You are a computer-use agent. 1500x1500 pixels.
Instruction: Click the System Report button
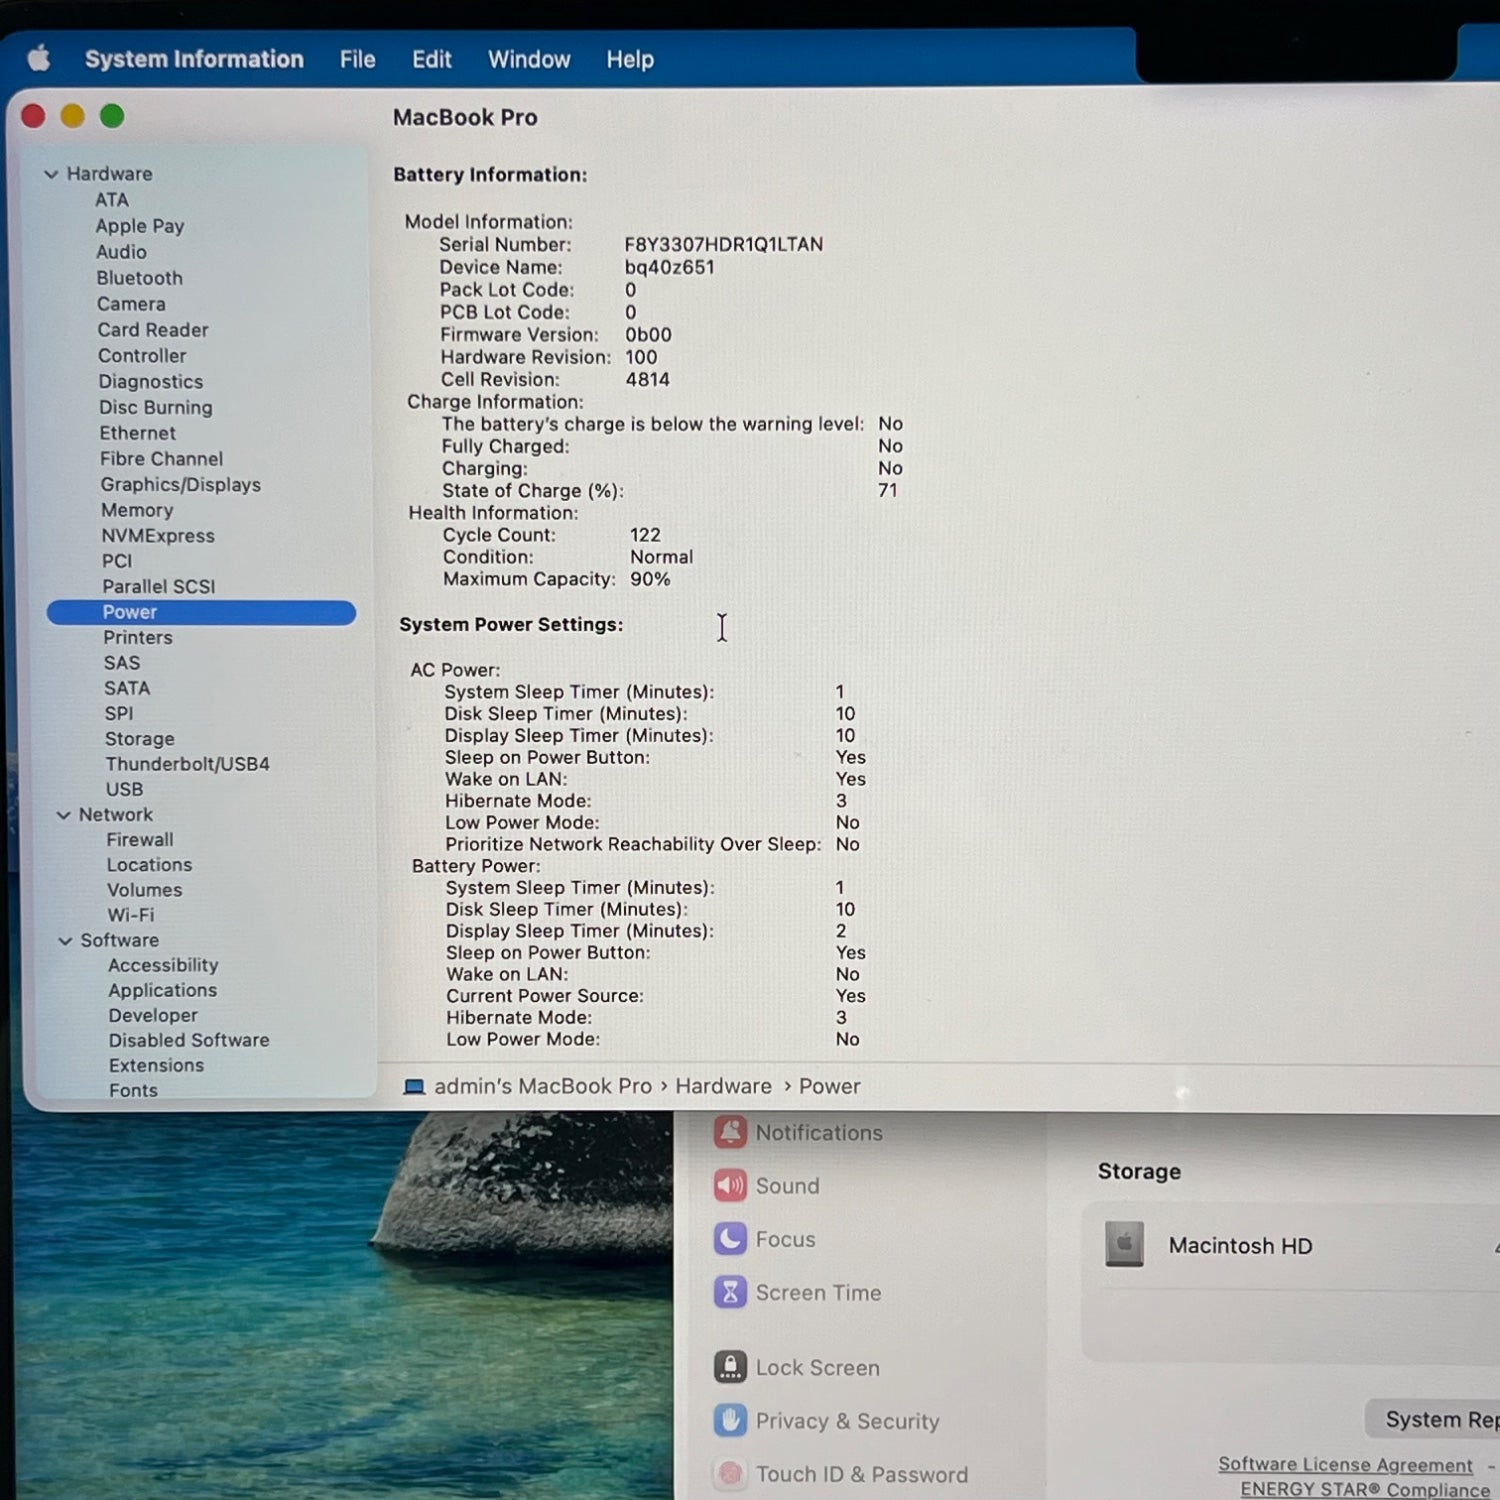tap(1434, 1419)
